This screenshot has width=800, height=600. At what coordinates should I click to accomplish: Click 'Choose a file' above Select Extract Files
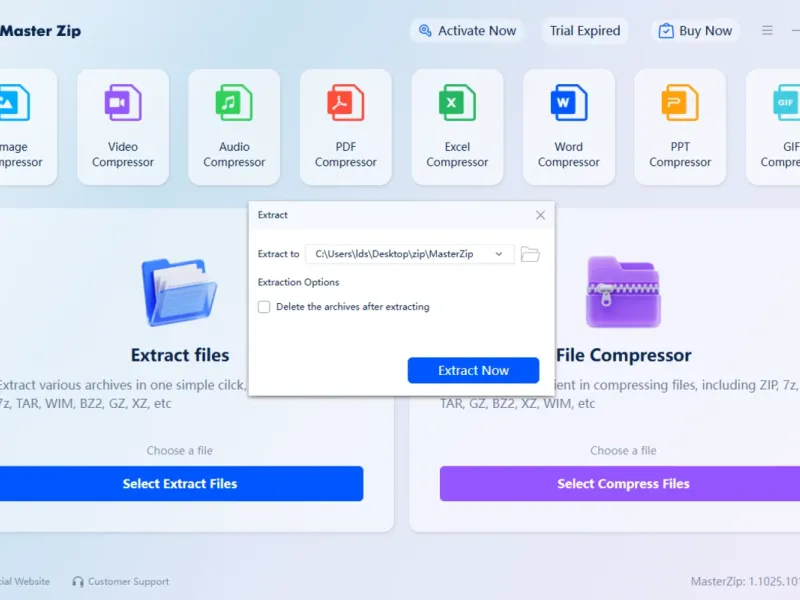coord(180,451)
